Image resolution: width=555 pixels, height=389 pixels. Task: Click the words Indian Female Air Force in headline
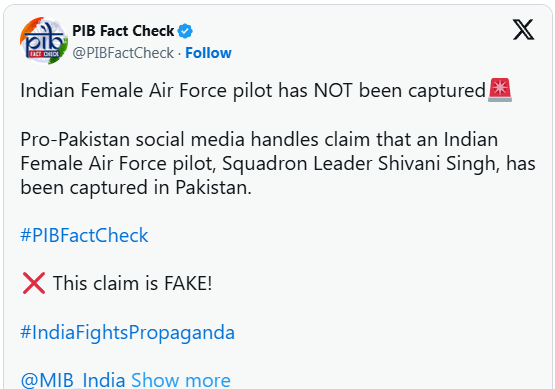pos(124,91)
